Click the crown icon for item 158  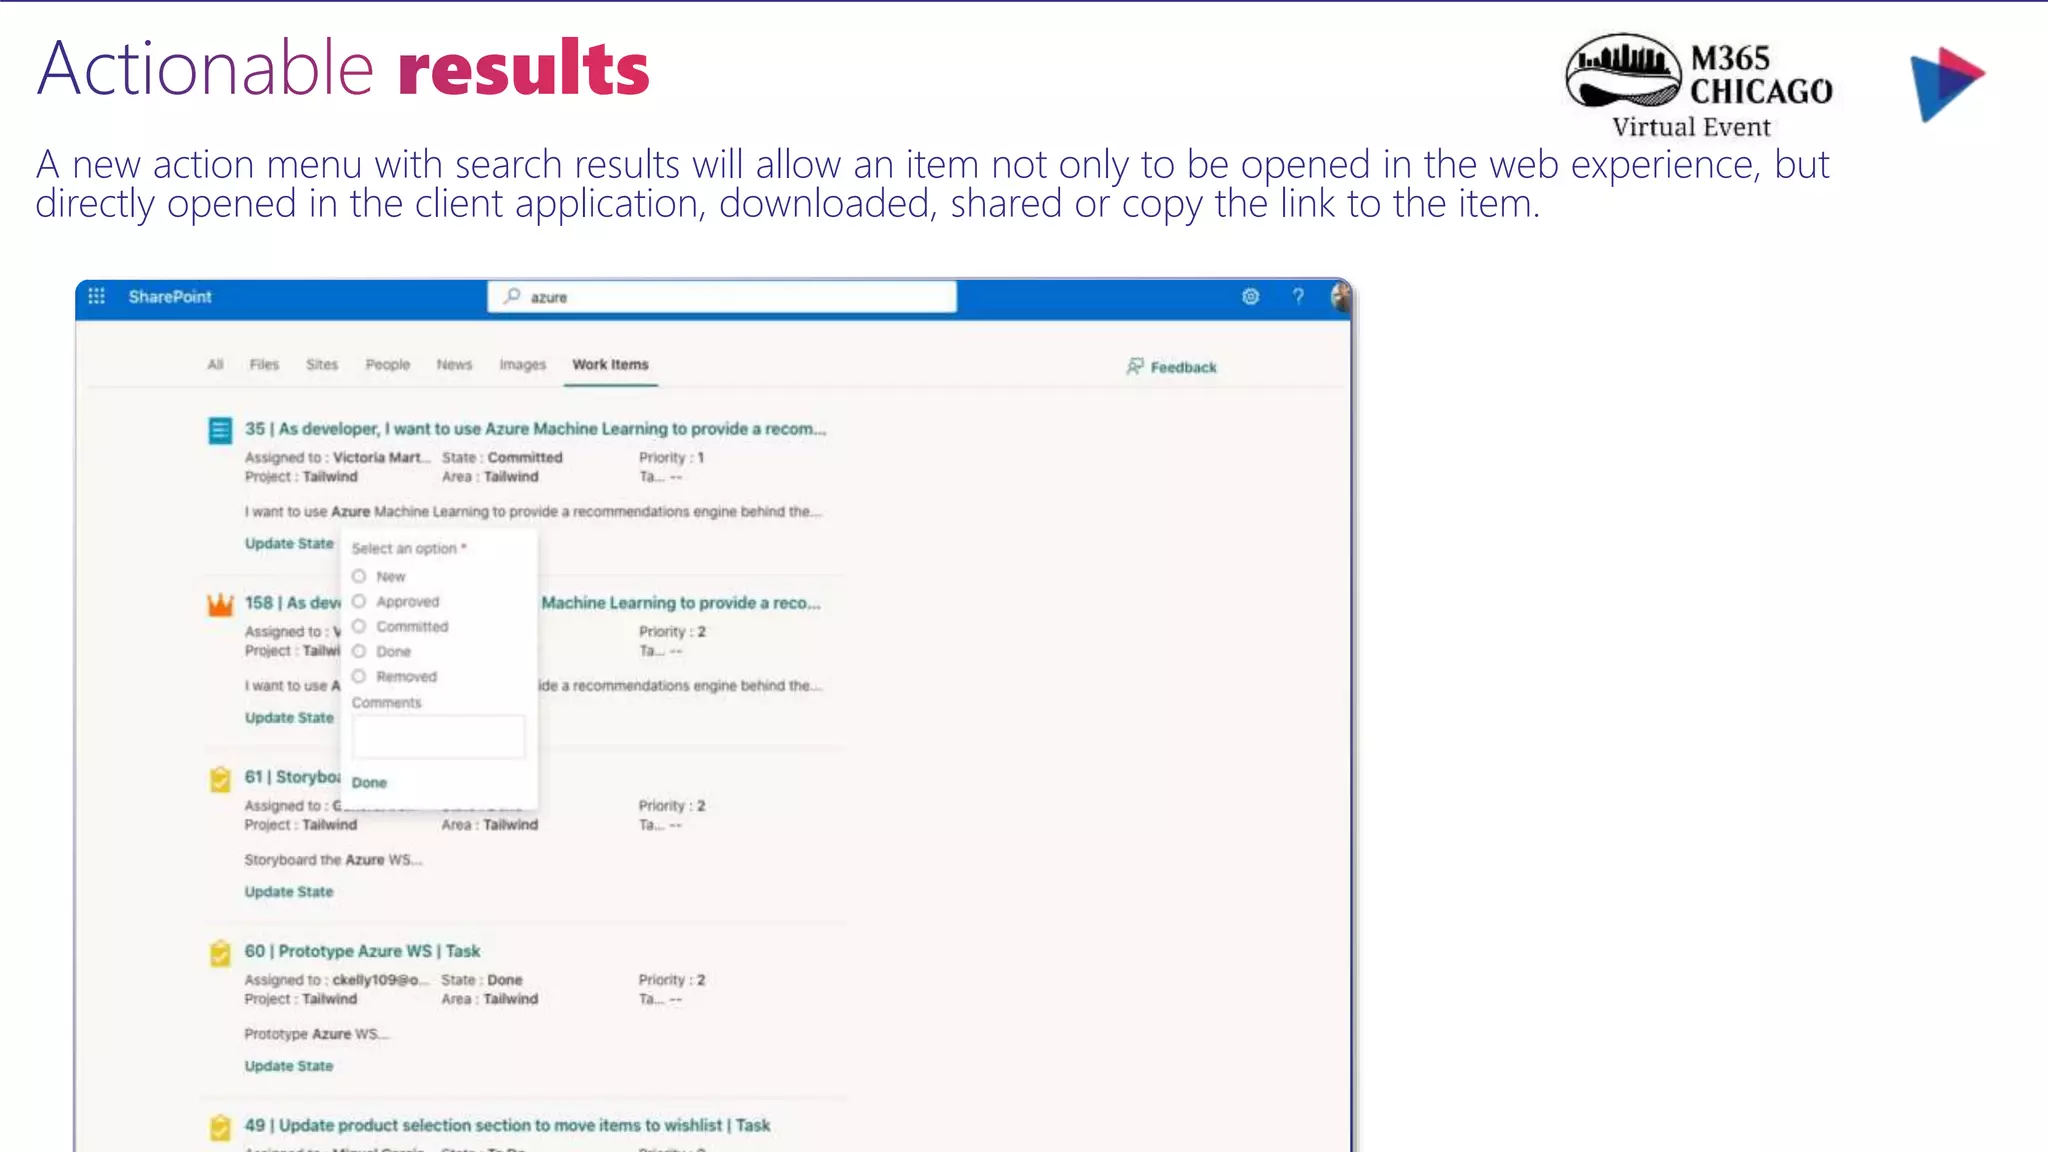(220, 605)
